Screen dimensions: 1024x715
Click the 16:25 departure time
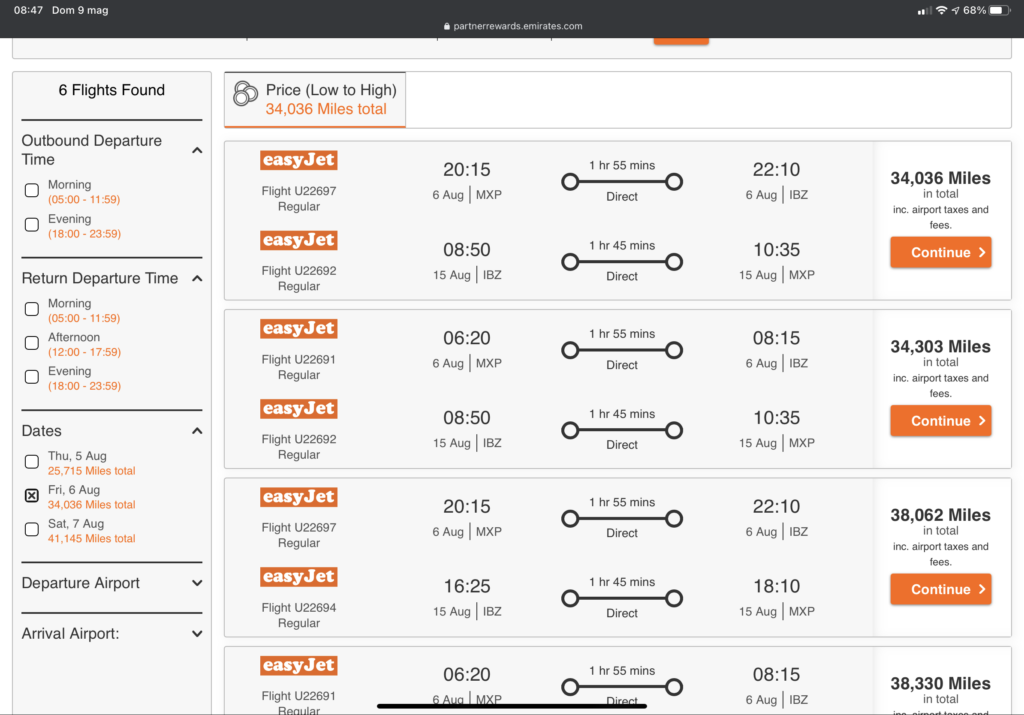pyautogui.click(x=467, y=586)
